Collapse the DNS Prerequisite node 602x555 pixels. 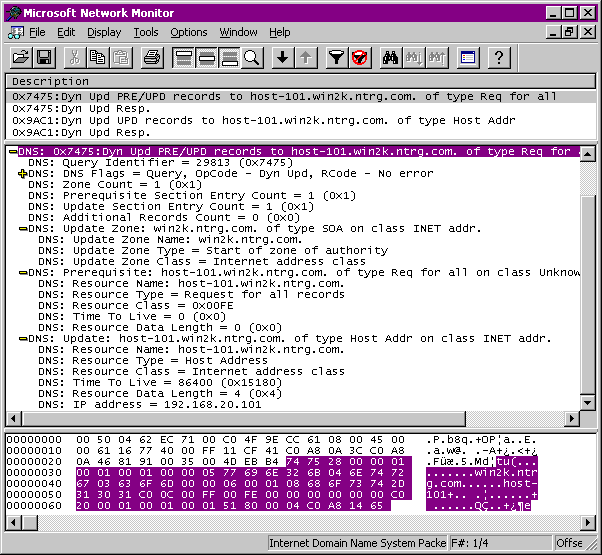pos(22,271)
